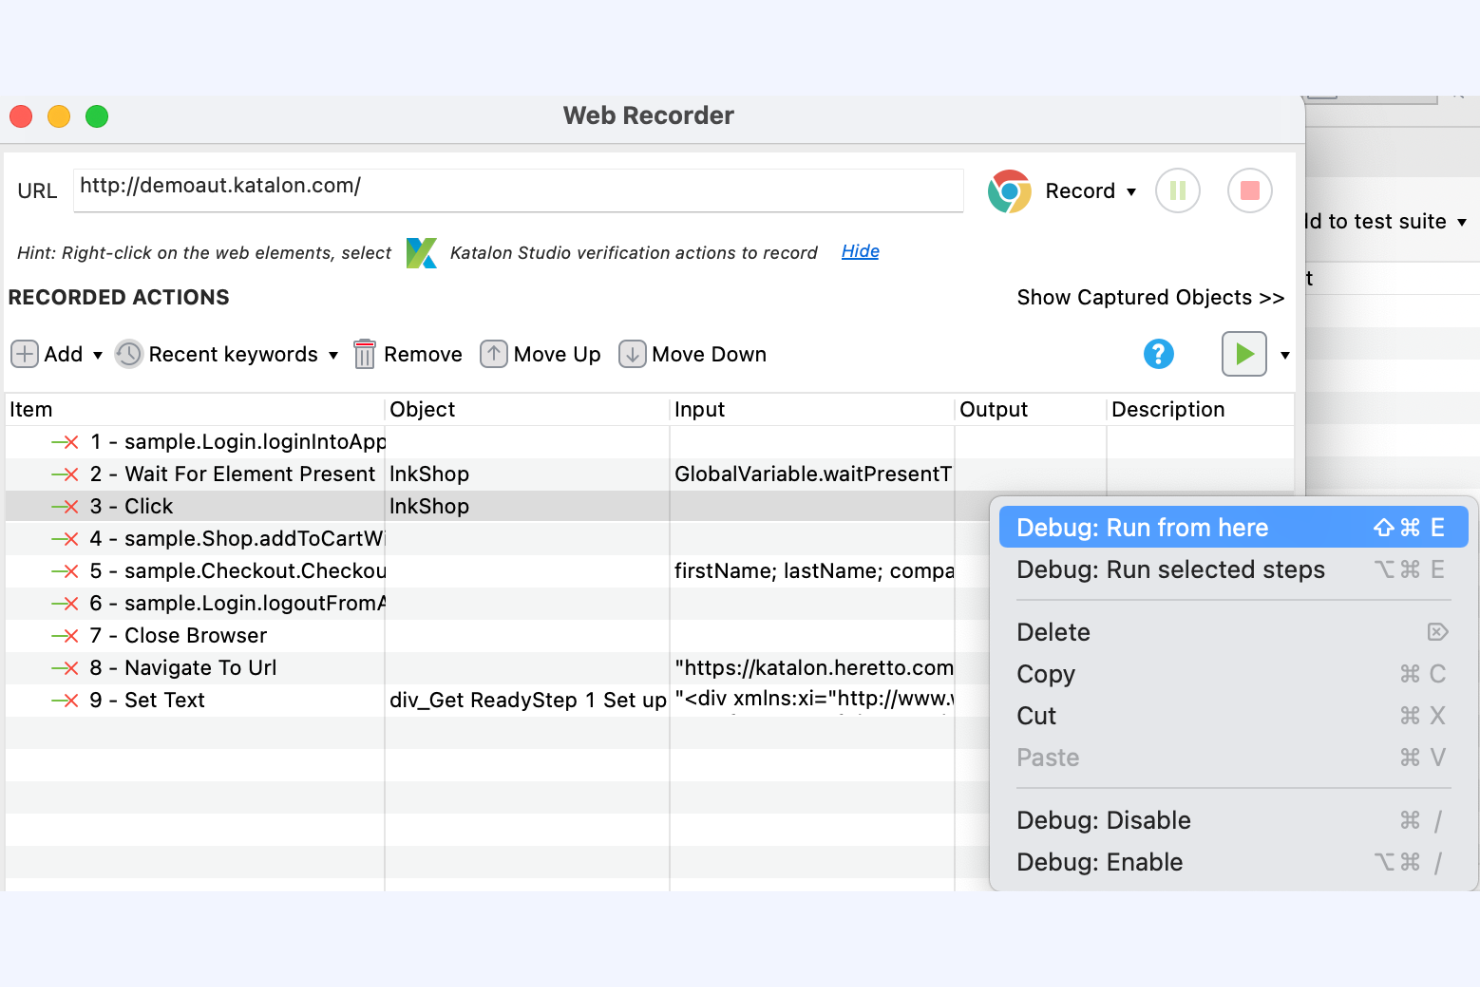The height and width of the screenshot is (987, 1480).
Task: Expand the Record browser dropdown arrow
Action: 1131,192
